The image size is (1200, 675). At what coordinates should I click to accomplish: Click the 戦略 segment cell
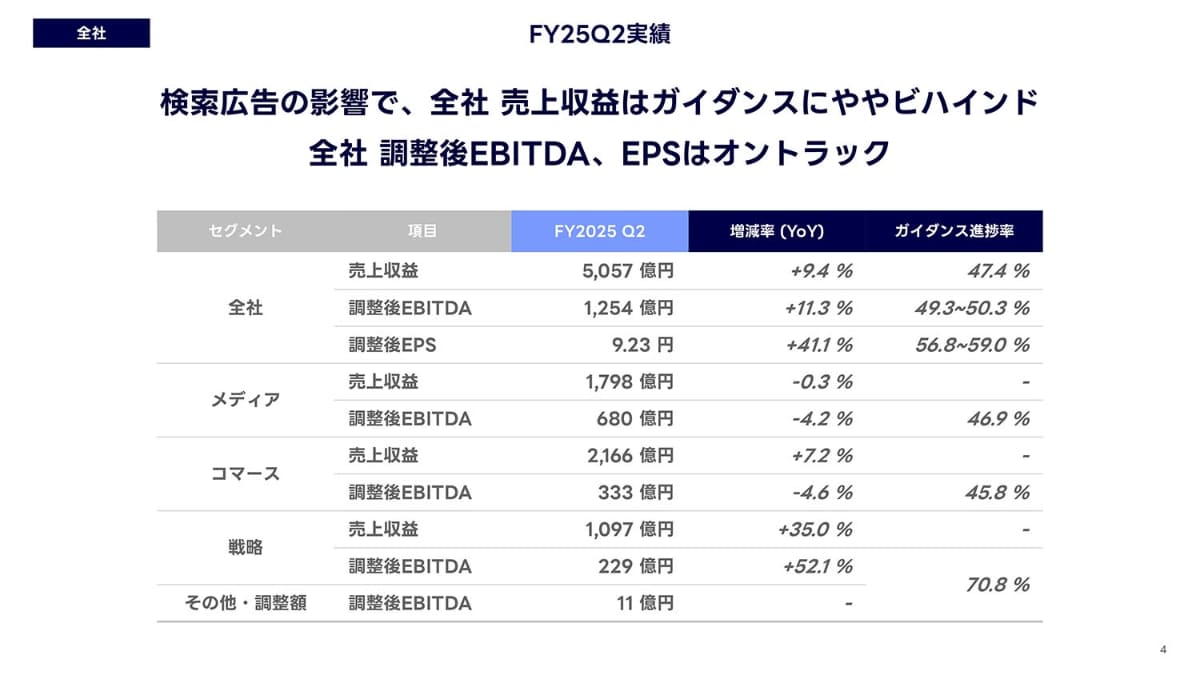pos(246,548)
